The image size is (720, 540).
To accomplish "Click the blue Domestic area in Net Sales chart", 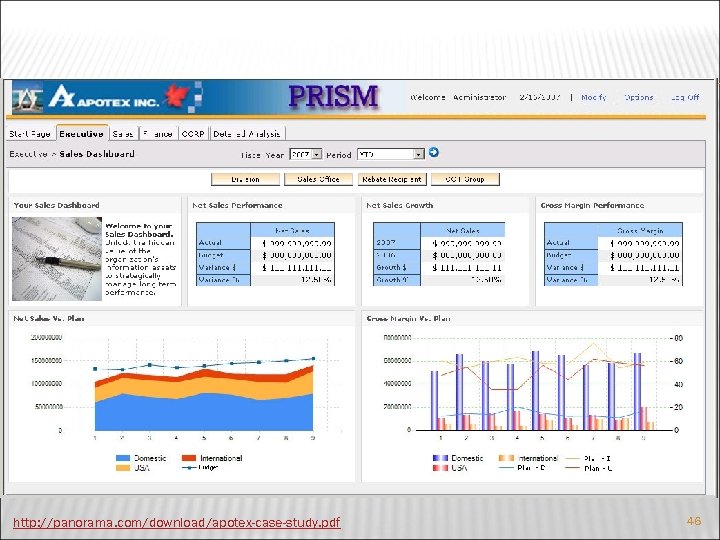I will click(204, 413).
